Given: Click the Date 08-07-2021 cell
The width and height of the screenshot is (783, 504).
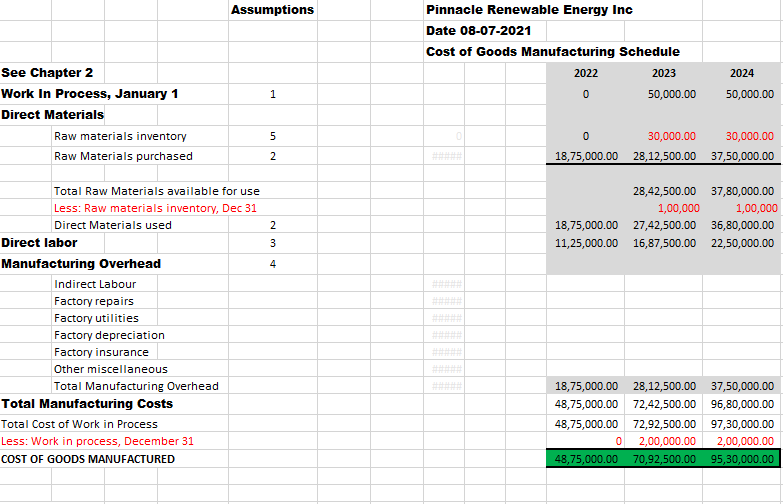Looking at the screenshot, I should (478, 31).
